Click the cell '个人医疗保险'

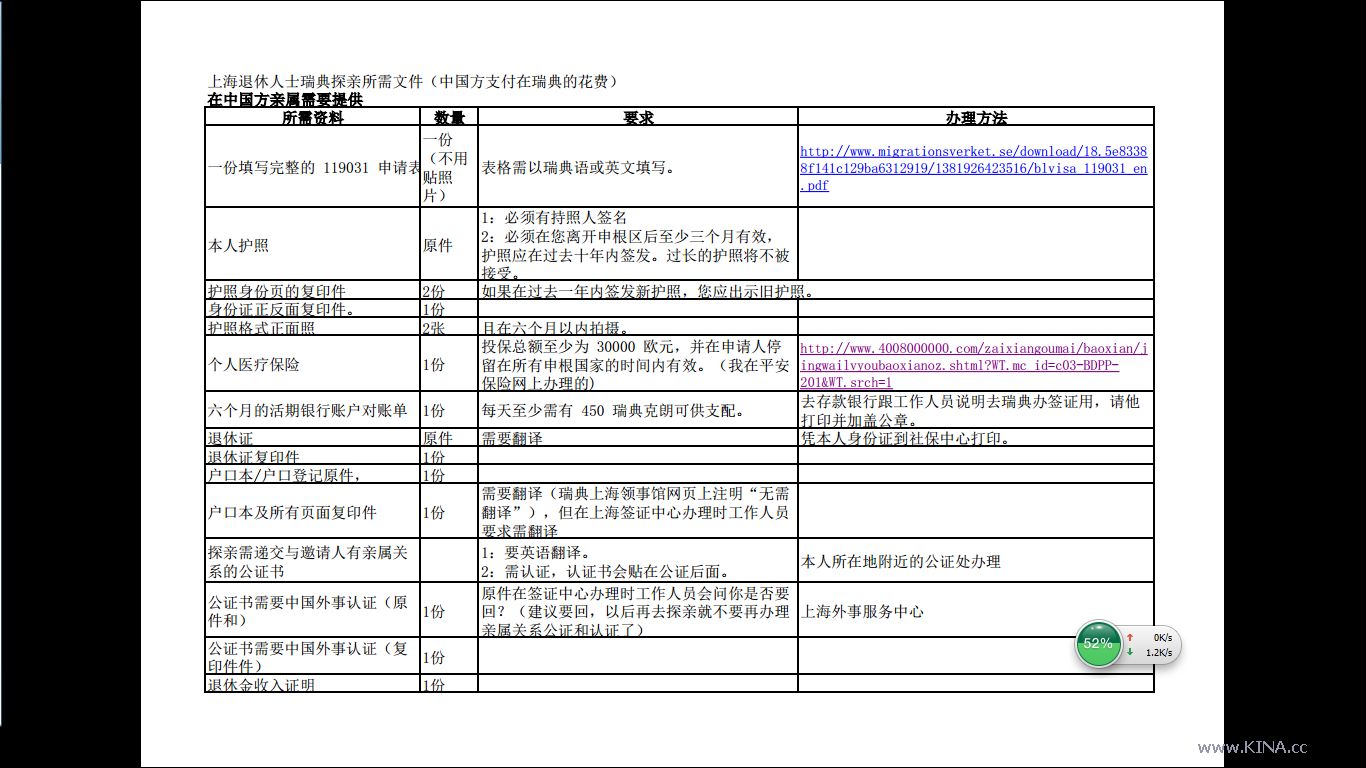[x=312, y=364]
